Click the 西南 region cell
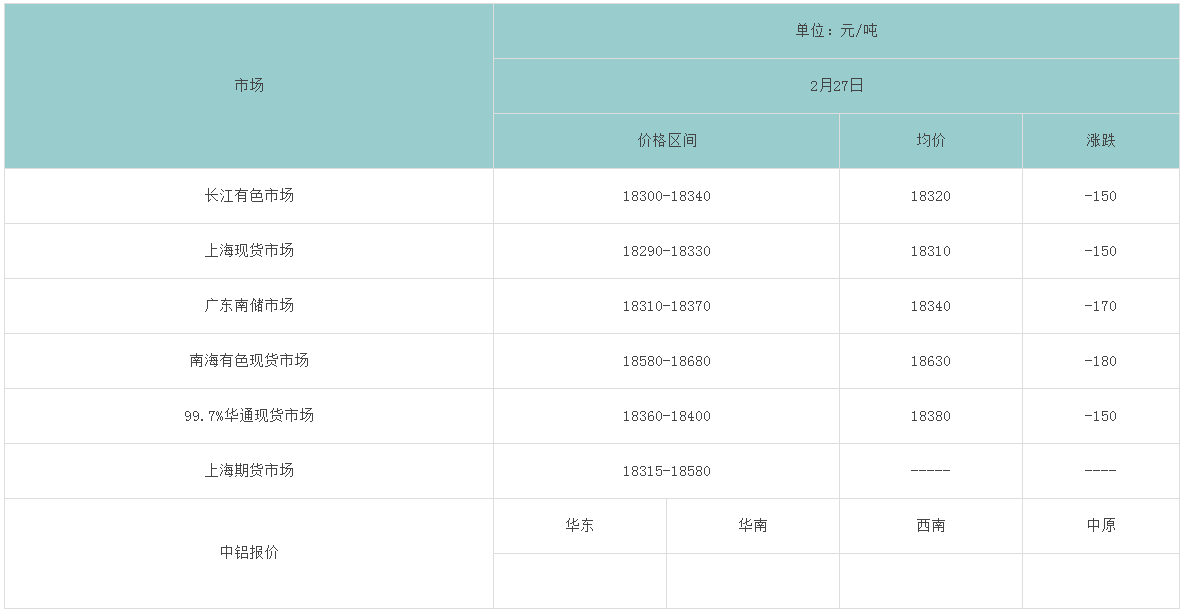This screenshot has height=613, width=1187. (930, 526)
